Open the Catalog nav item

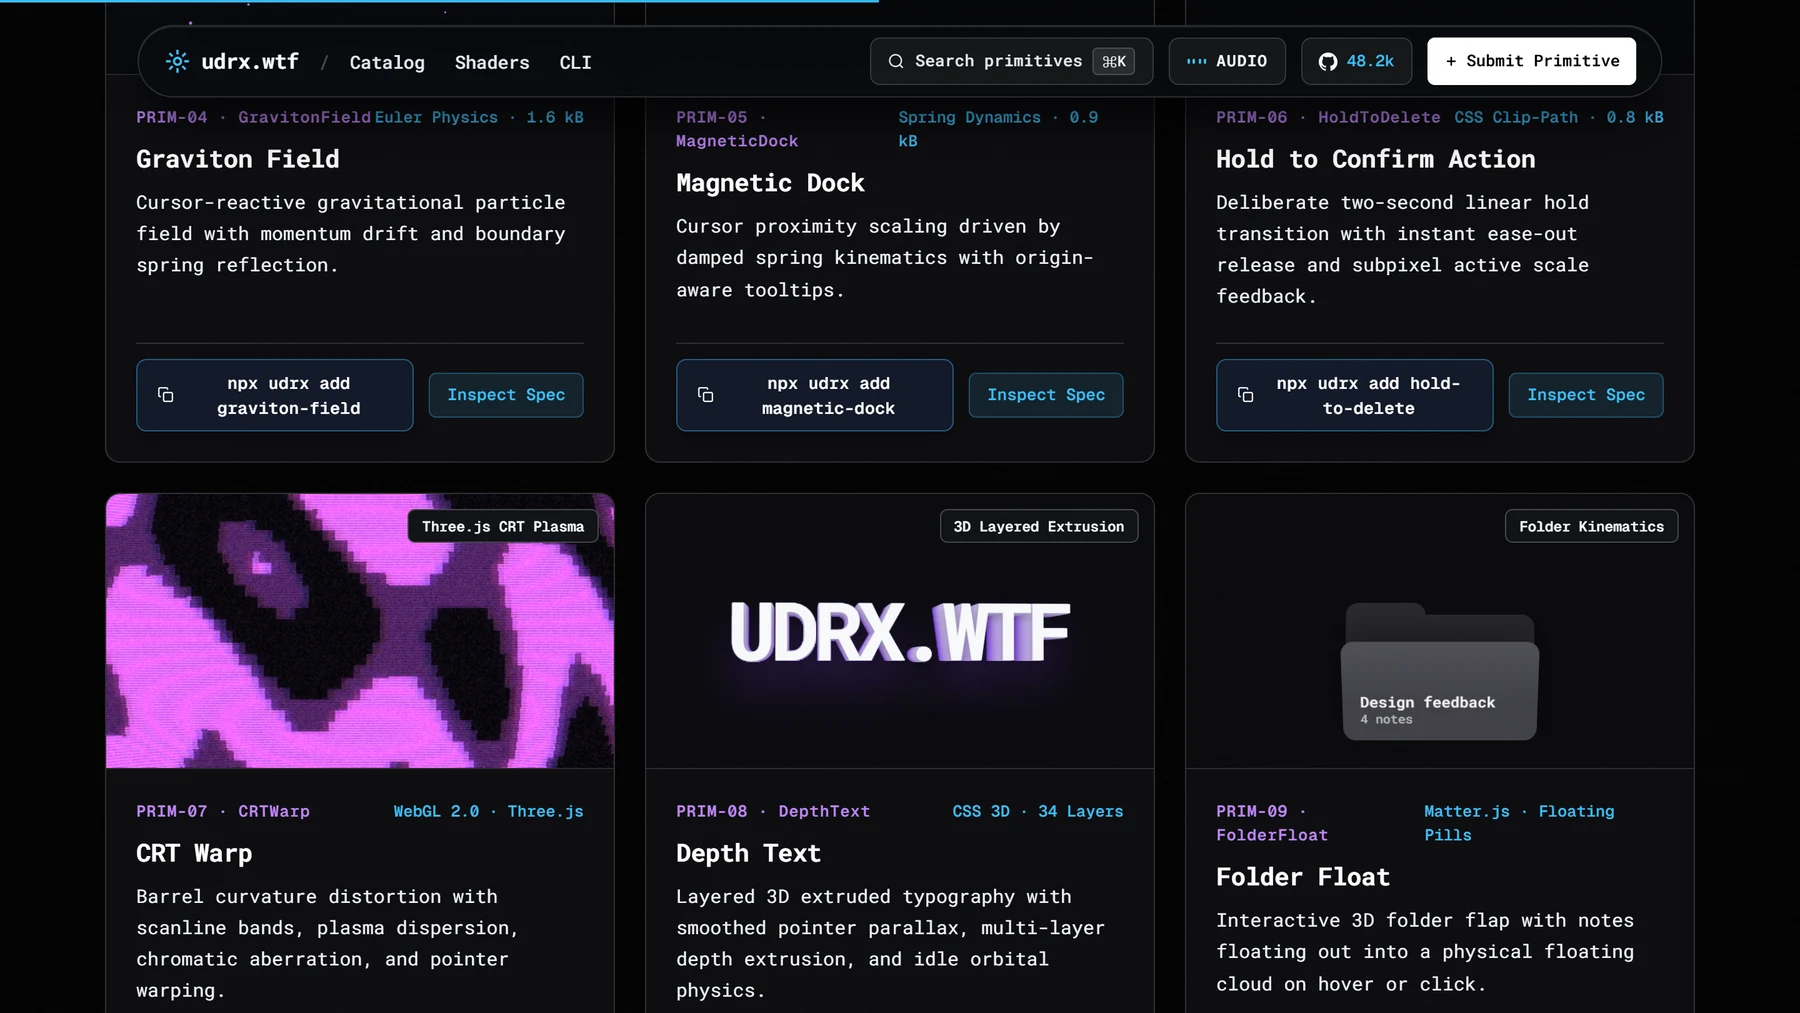387,62
